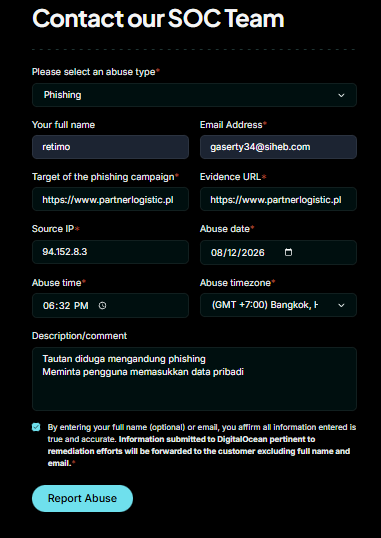
Task: Open the calendar picker icon in Abuse date
Action: pyautogui.click(x=289, y=252)
